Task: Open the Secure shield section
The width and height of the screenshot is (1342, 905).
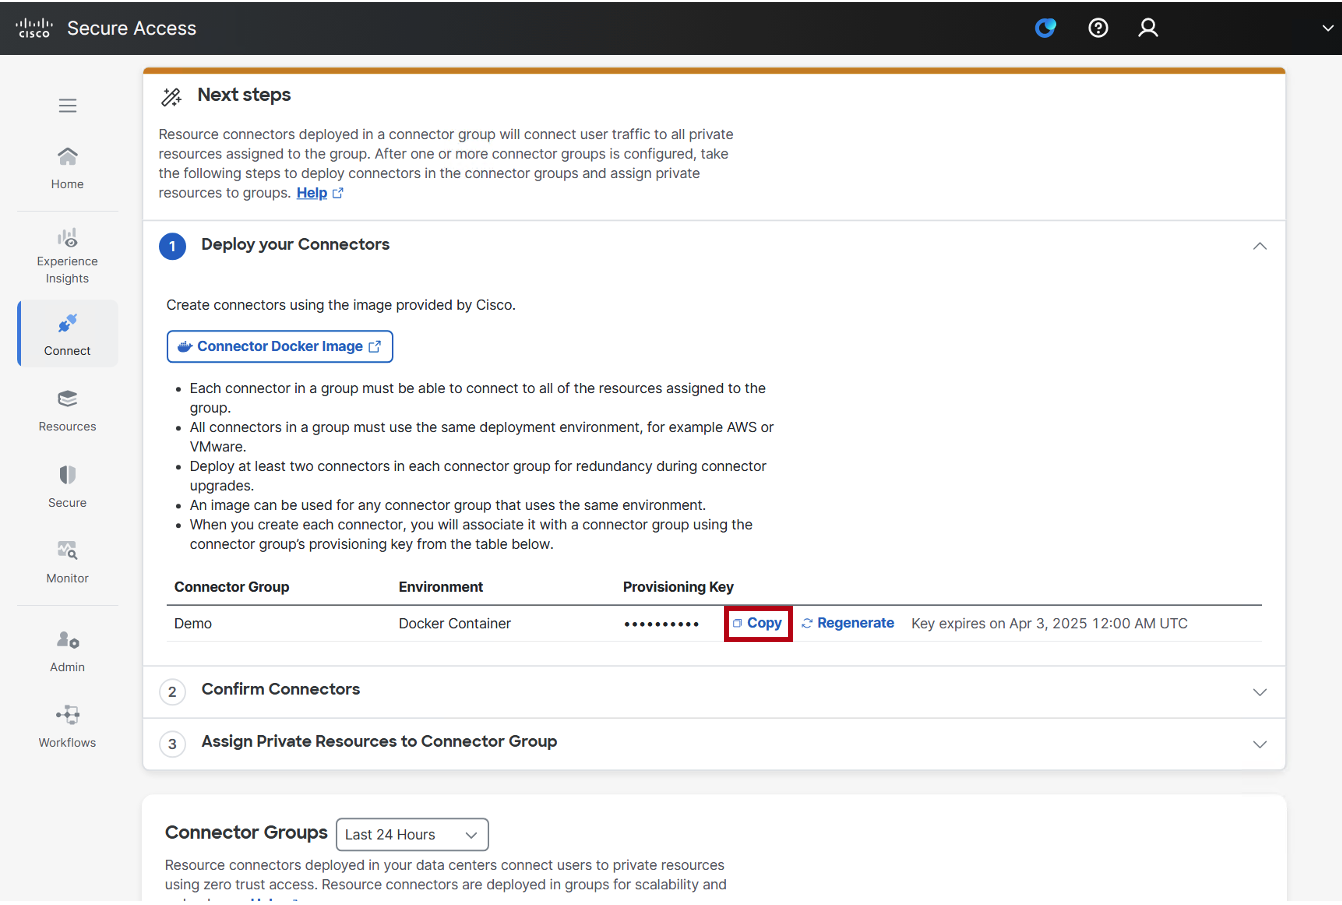Action: pyautogui.click(x=67, y=486)
